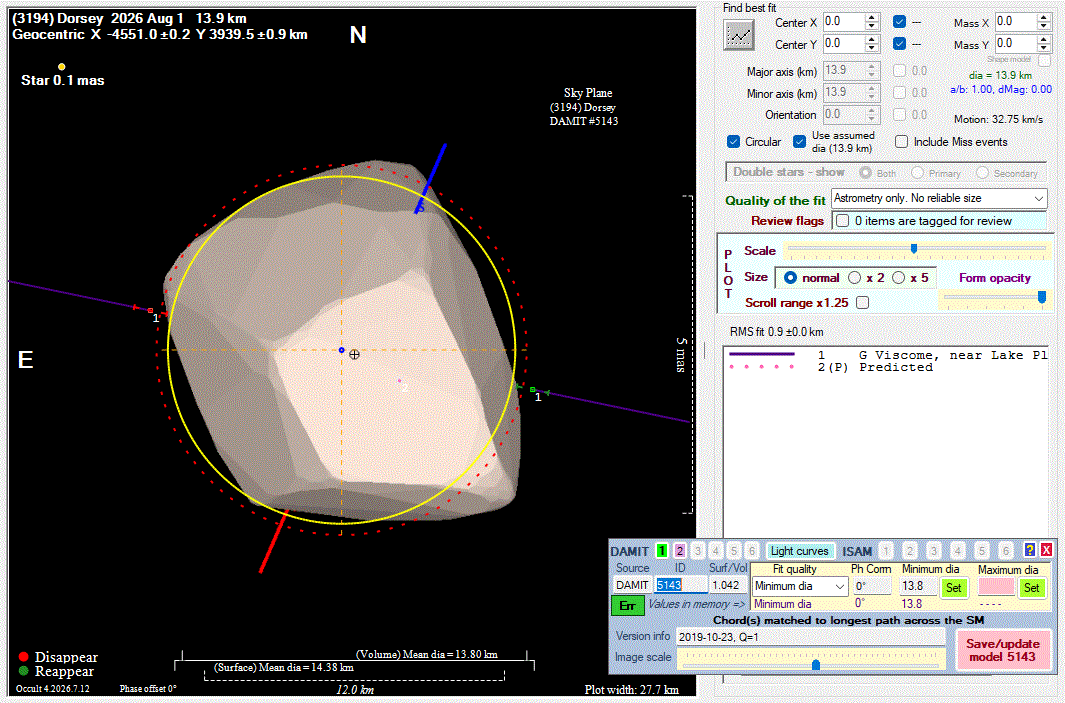Open the Light curves tab

pyautogui.click(x=799, y=551)
